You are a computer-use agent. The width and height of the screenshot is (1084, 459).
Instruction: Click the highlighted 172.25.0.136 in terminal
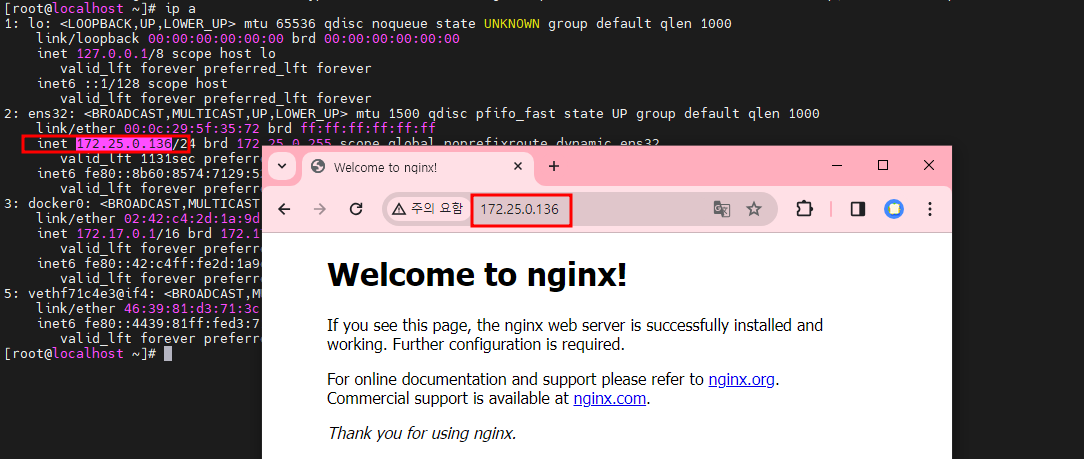pyautogui.click(x=123, y=144)
